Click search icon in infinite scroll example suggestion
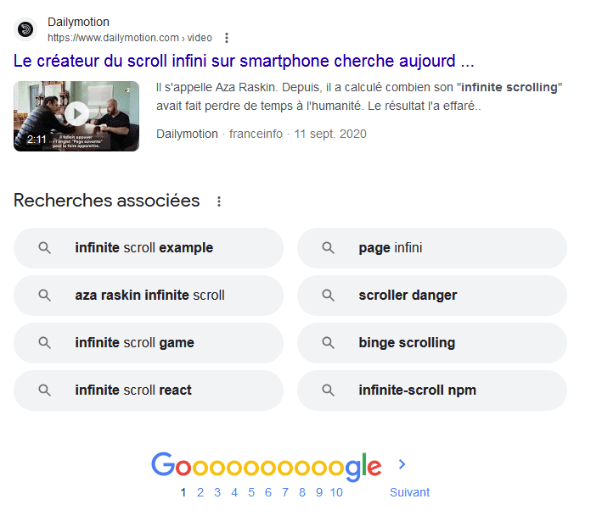Viewport: 602px width, 516px height. point(45,248)
